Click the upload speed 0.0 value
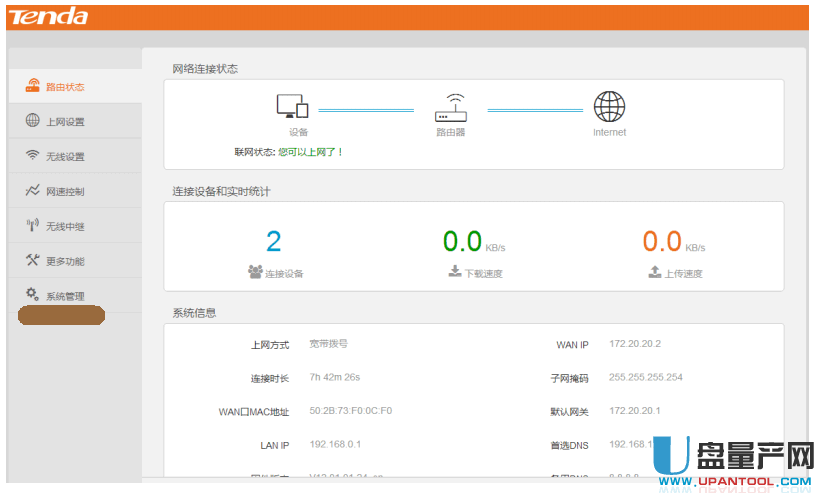Viewport: 827px width, 498px height. coord(662,241)
